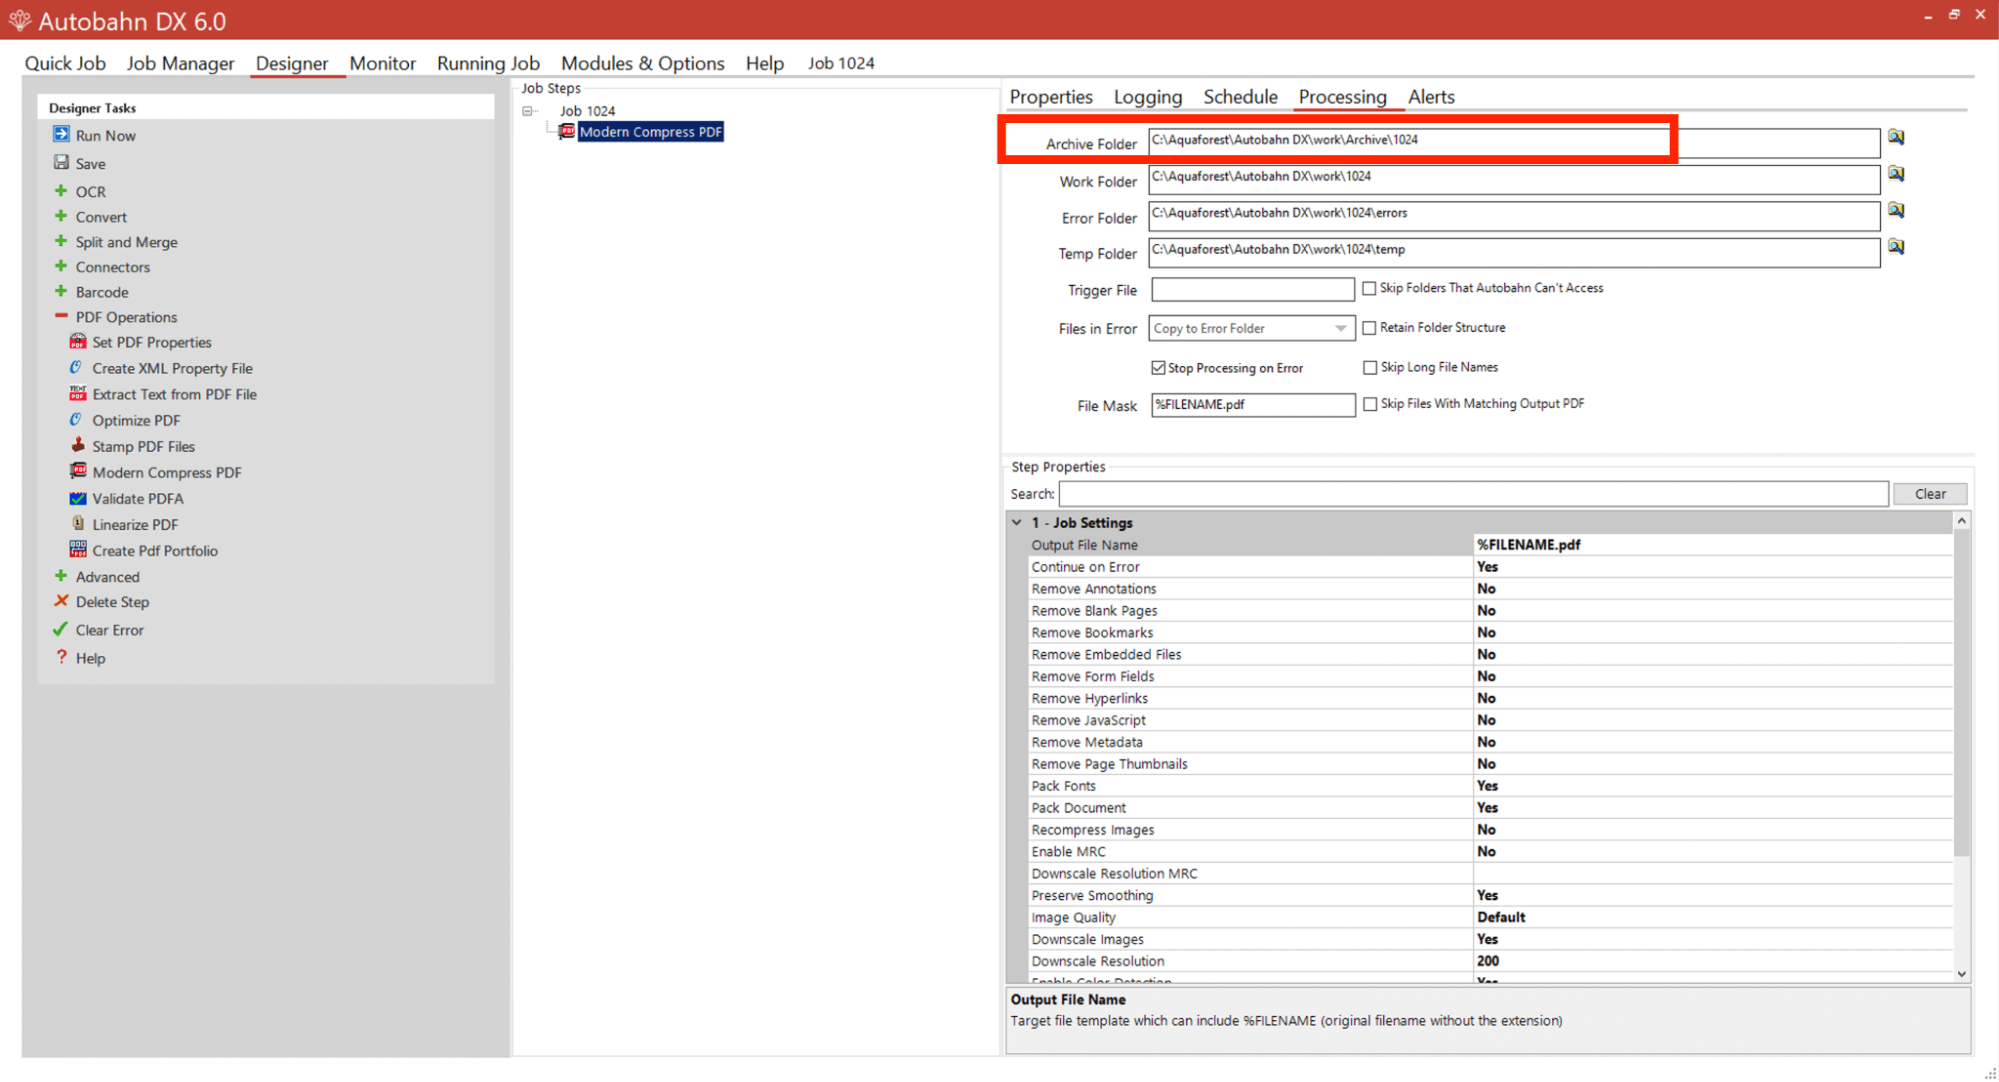
Task: Click the Linearize PDF icon
Action: coord(78,523)
